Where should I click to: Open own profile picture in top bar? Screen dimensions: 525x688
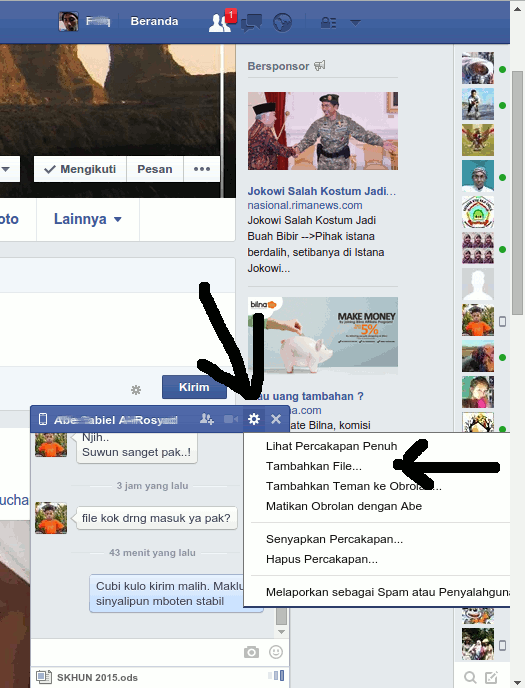68,21
